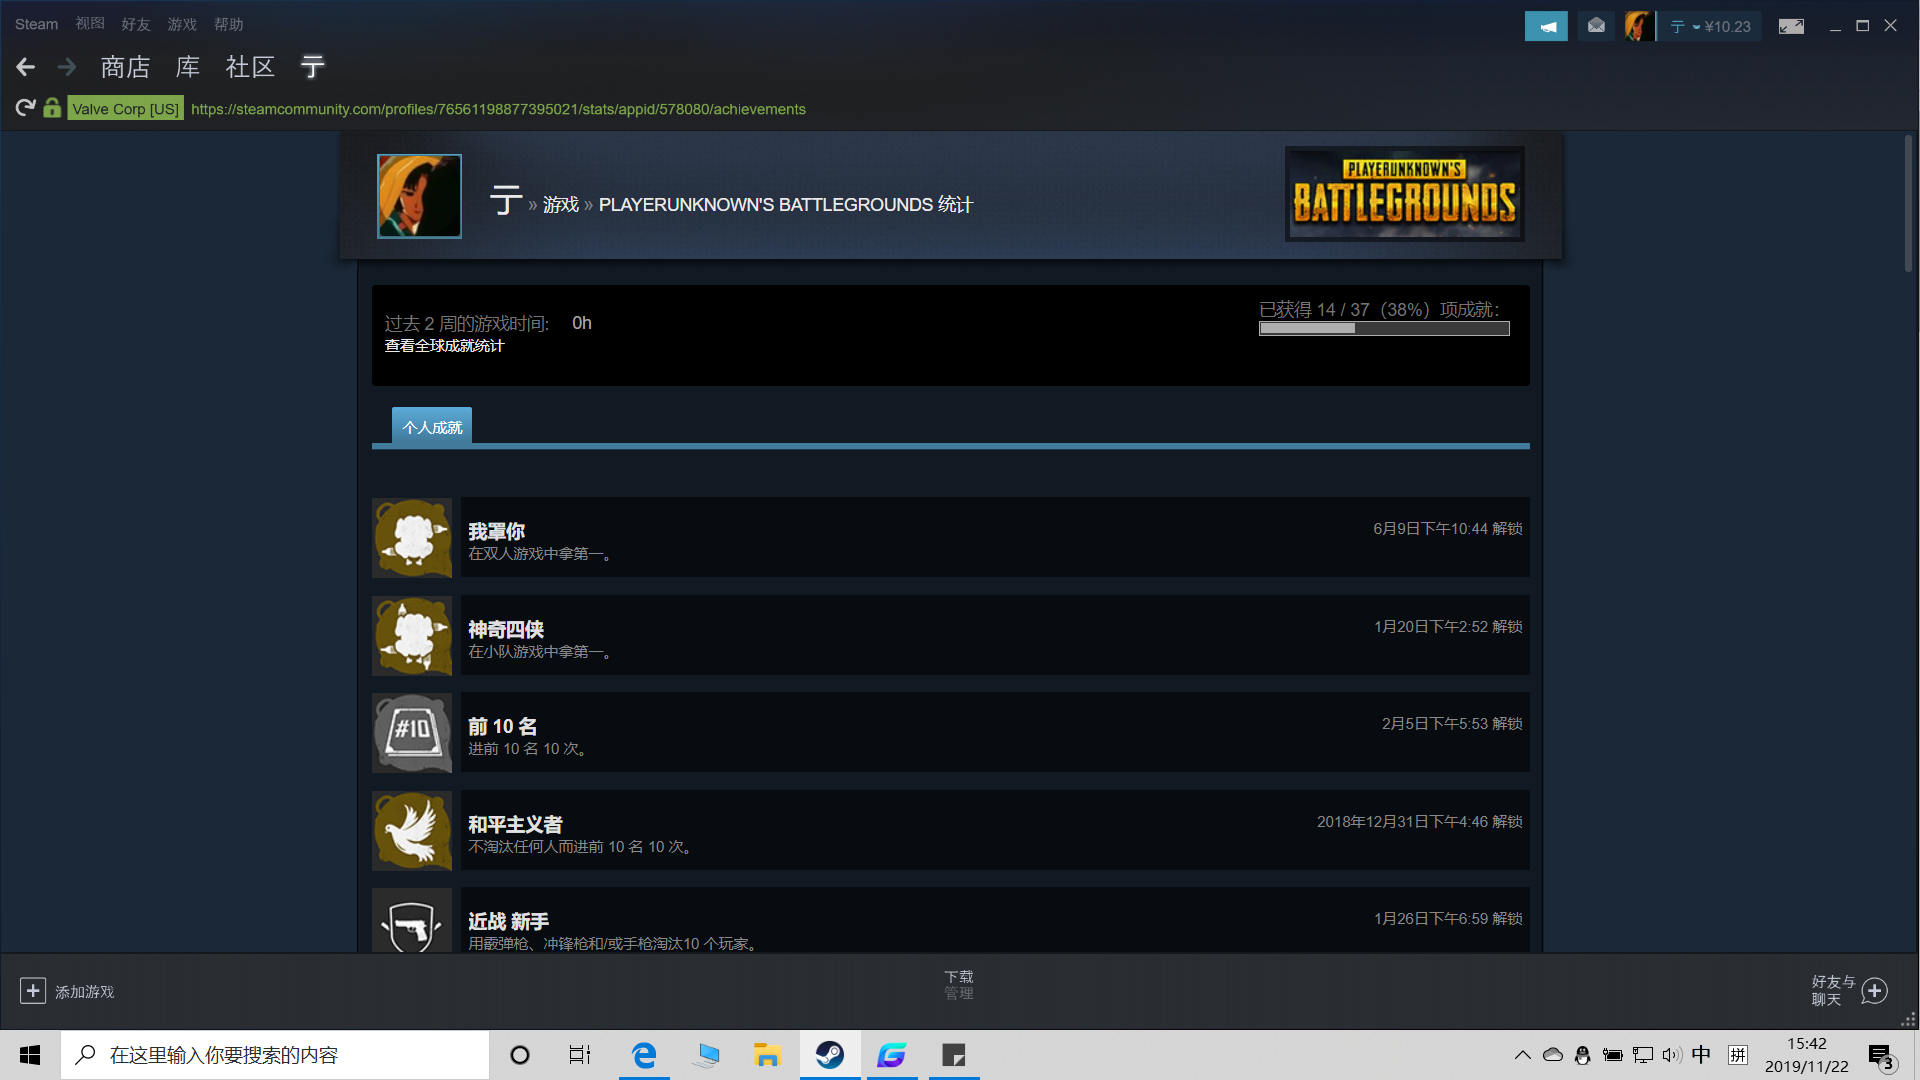Click the volume speaker tray icon
This screenshot has width=1920, height=1080.
(1672, 1055)
